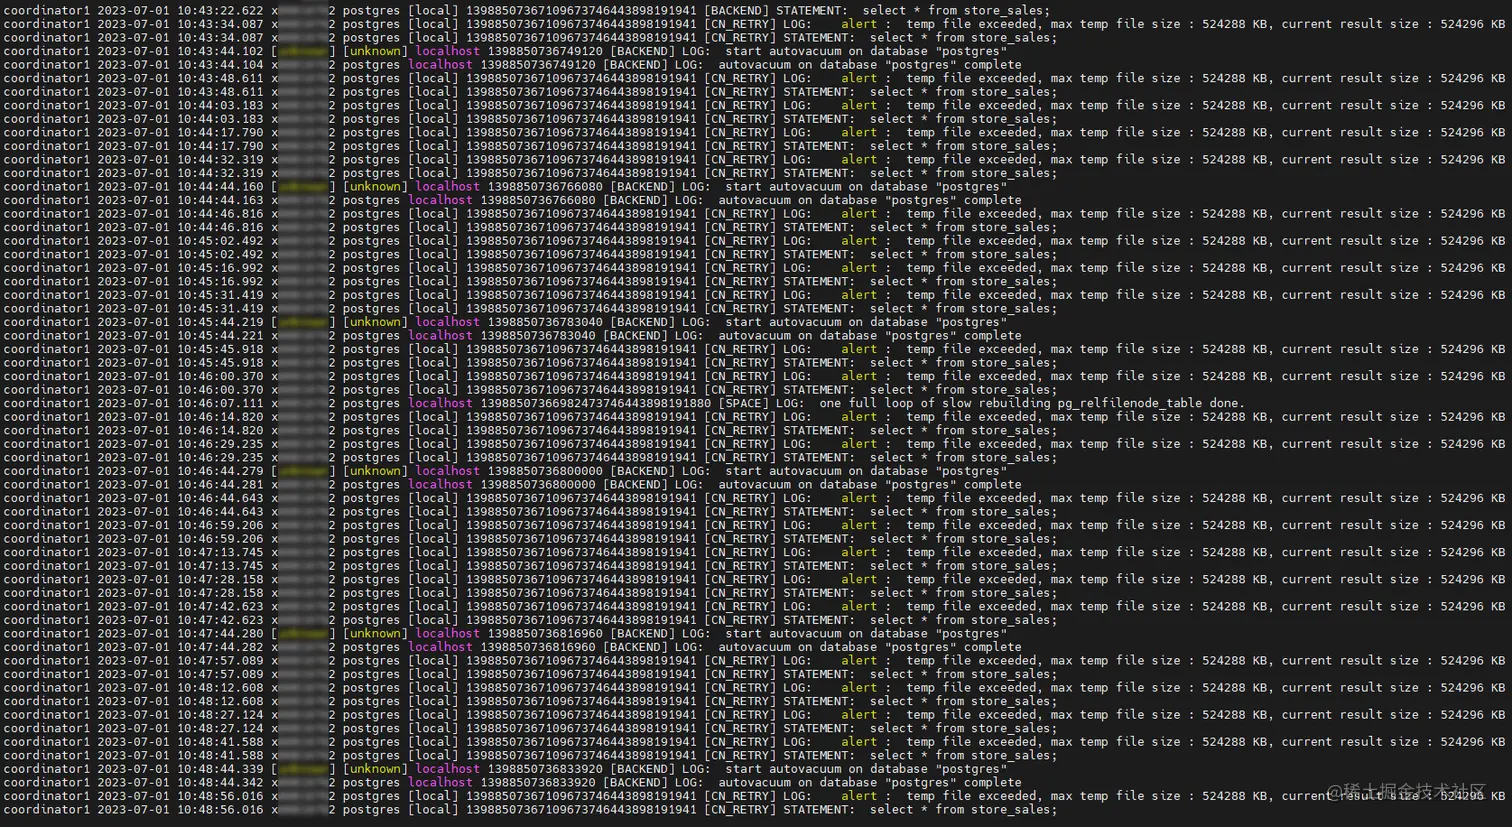Viewport: 1512px width, 827px height.
Task: Click select statement at 10:48:56.016
Action: click(x=962, y=810)
